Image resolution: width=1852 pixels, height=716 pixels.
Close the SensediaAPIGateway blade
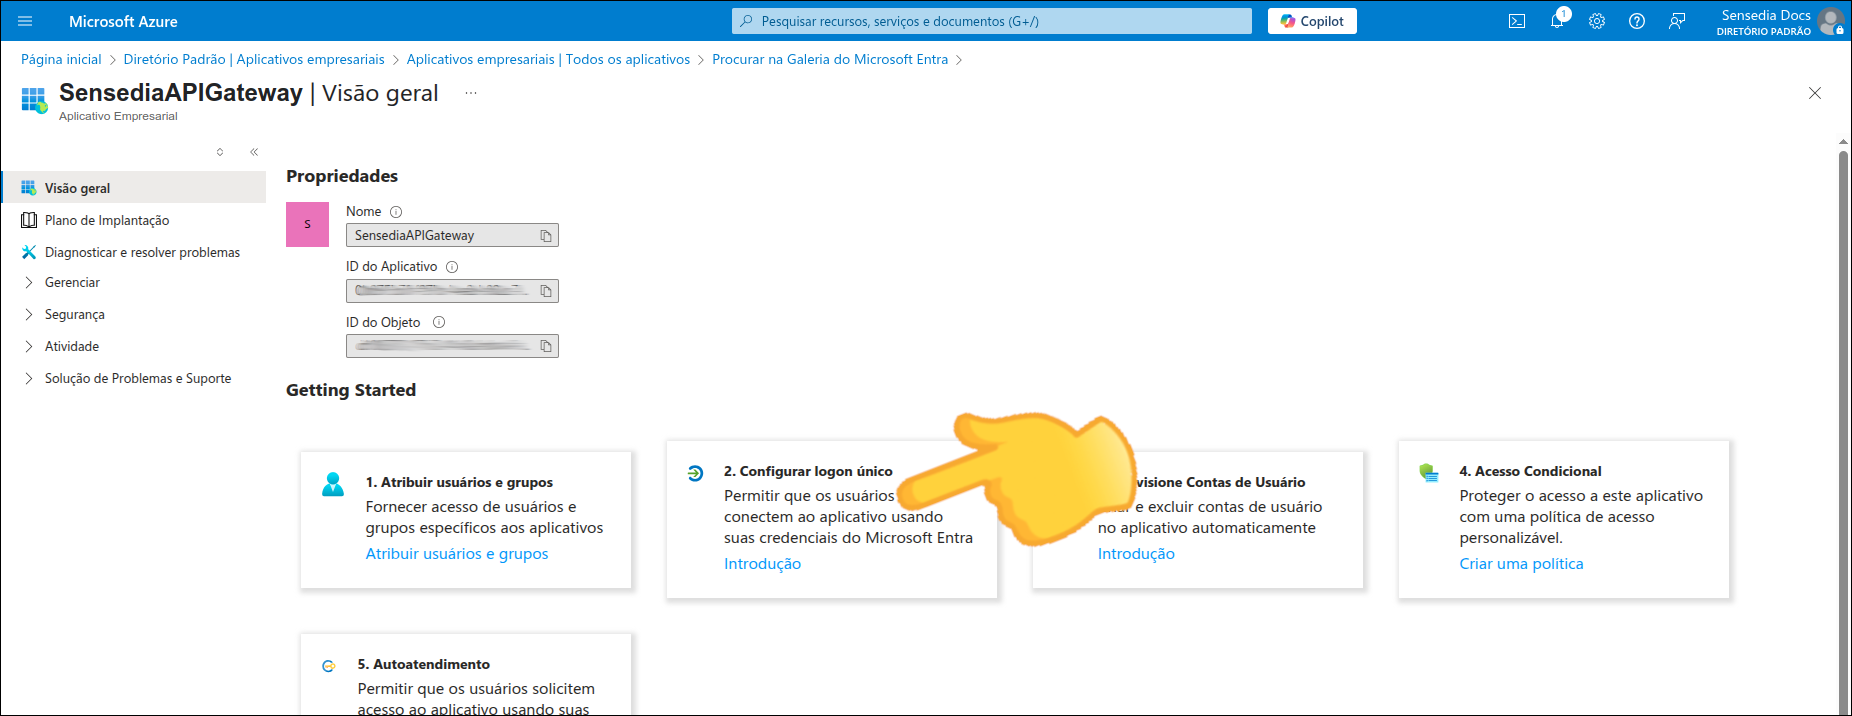pyautogui.click(x=1815, y=93)
